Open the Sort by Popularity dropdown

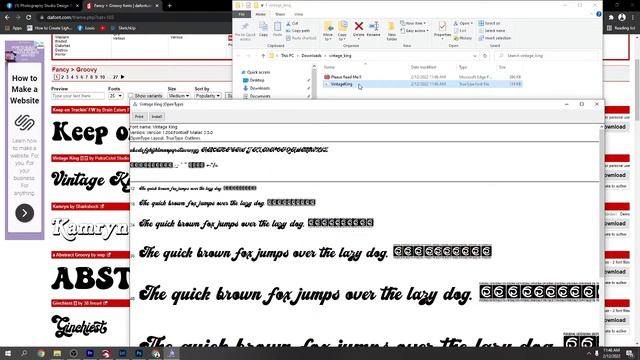point(208,96)
